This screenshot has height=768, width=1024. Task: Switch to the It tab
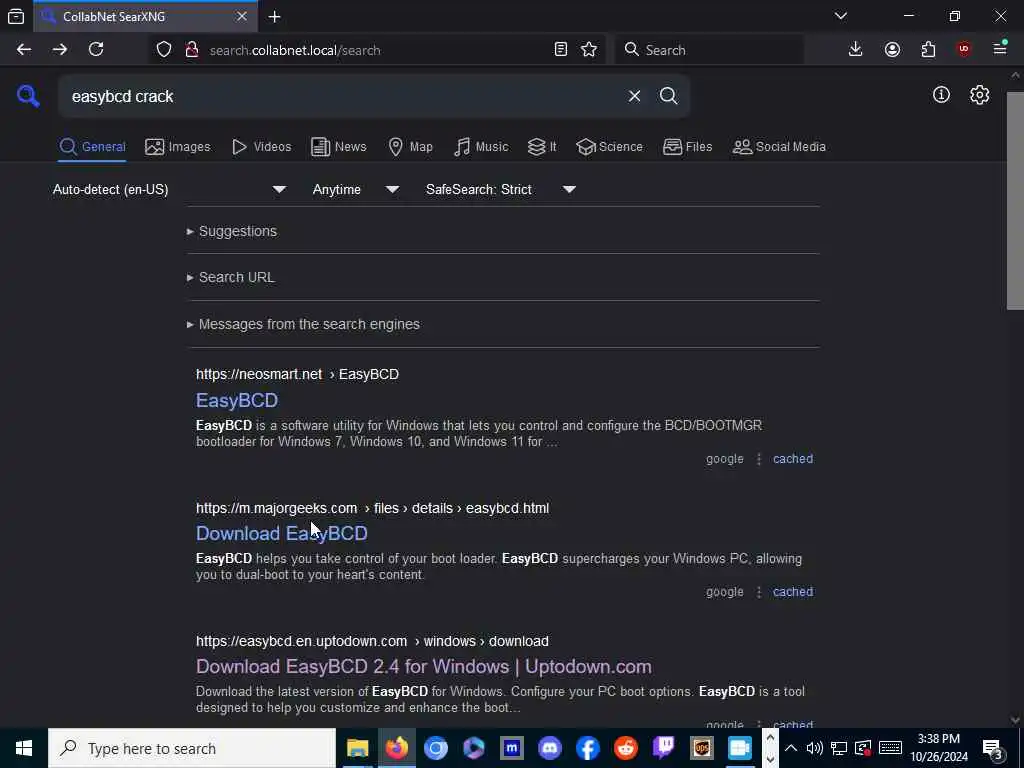542,147
